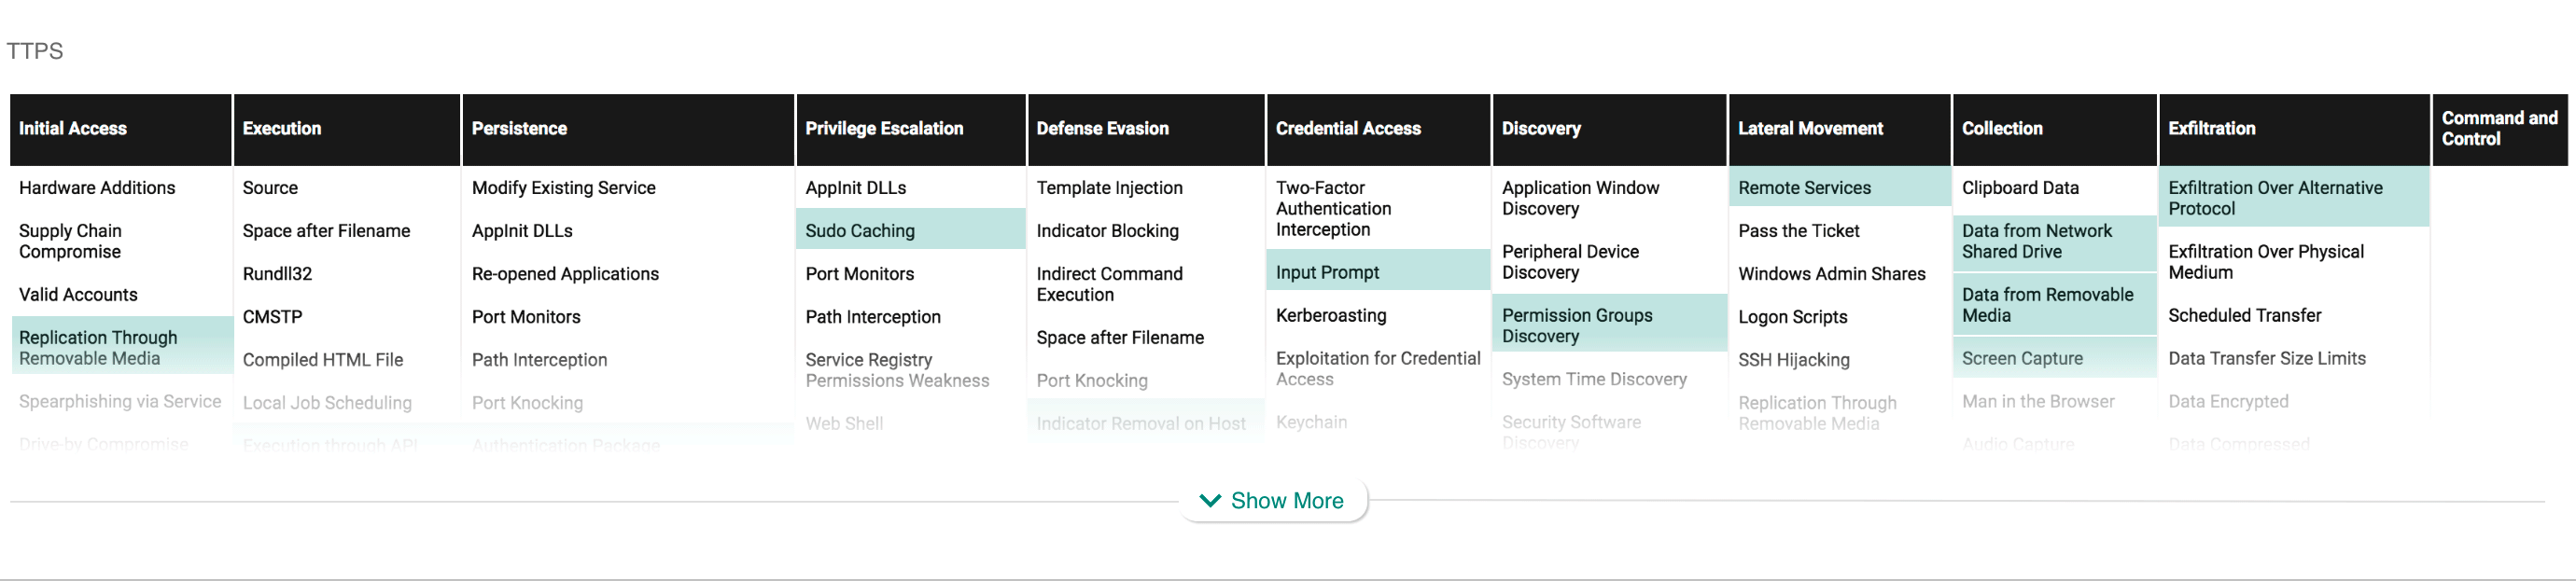Click the CMSTP technique

point(272,317)
